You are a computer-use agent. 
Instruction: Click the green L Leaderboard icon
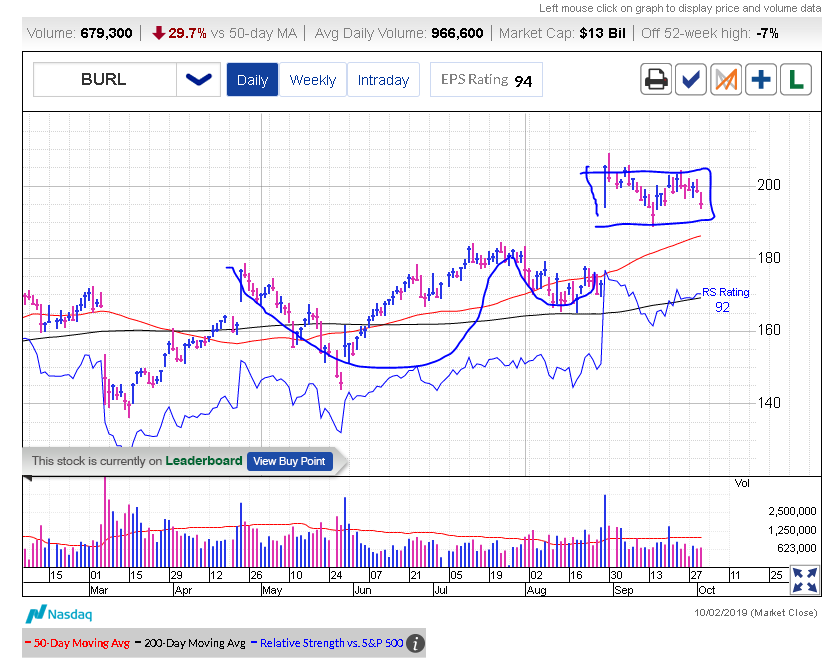[796, 79]
